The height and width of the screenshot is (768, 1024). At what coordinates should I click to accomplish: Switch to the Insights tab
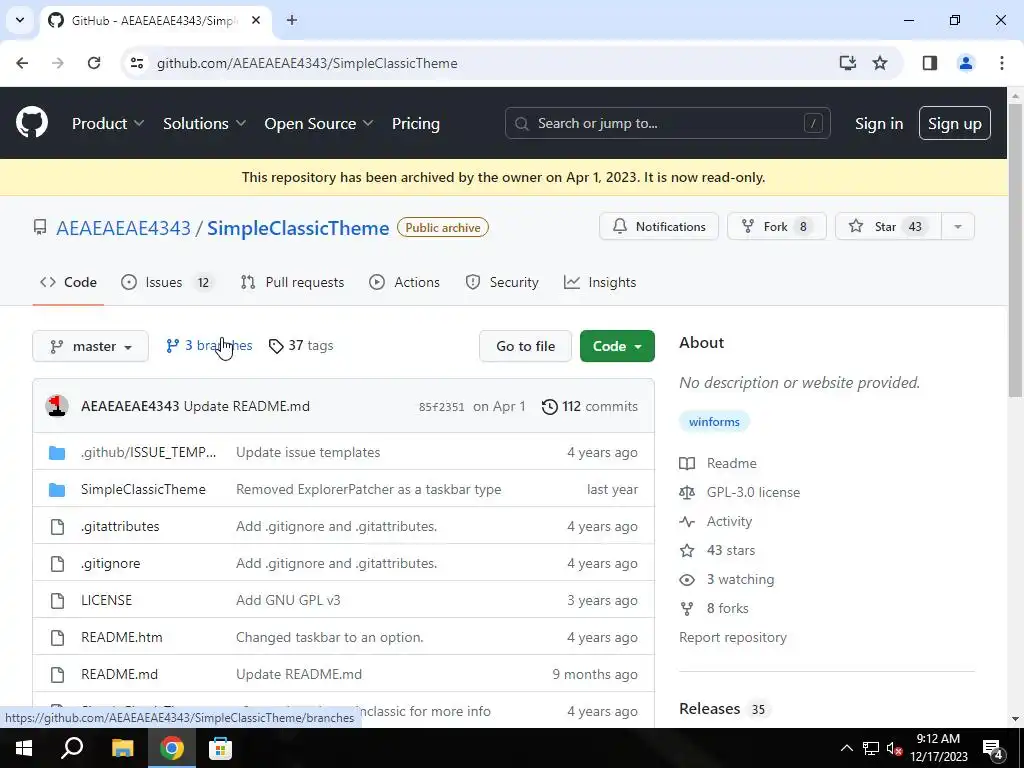(600, 282)
